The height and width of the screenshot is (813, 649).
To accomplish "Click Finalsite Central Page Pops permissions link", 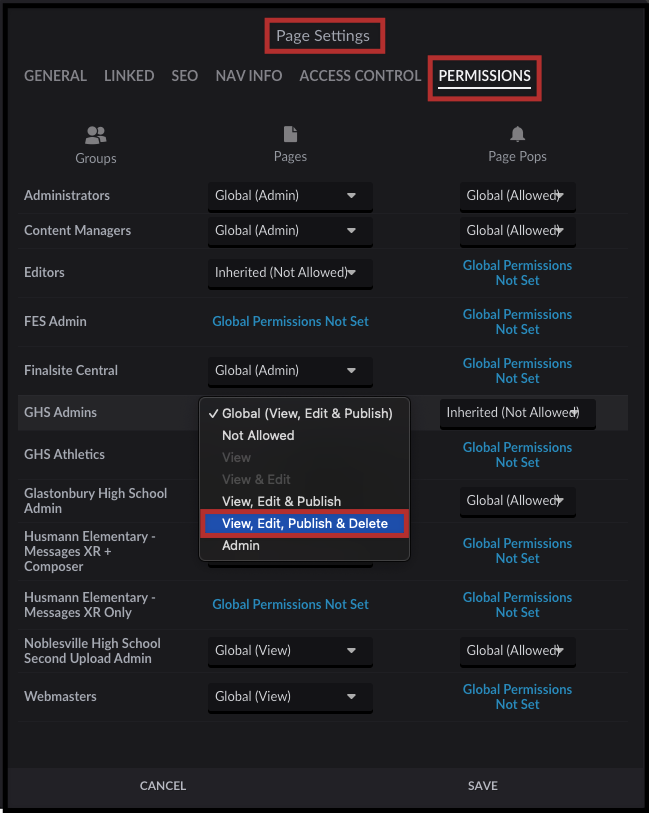I will (x=517, y=371).
